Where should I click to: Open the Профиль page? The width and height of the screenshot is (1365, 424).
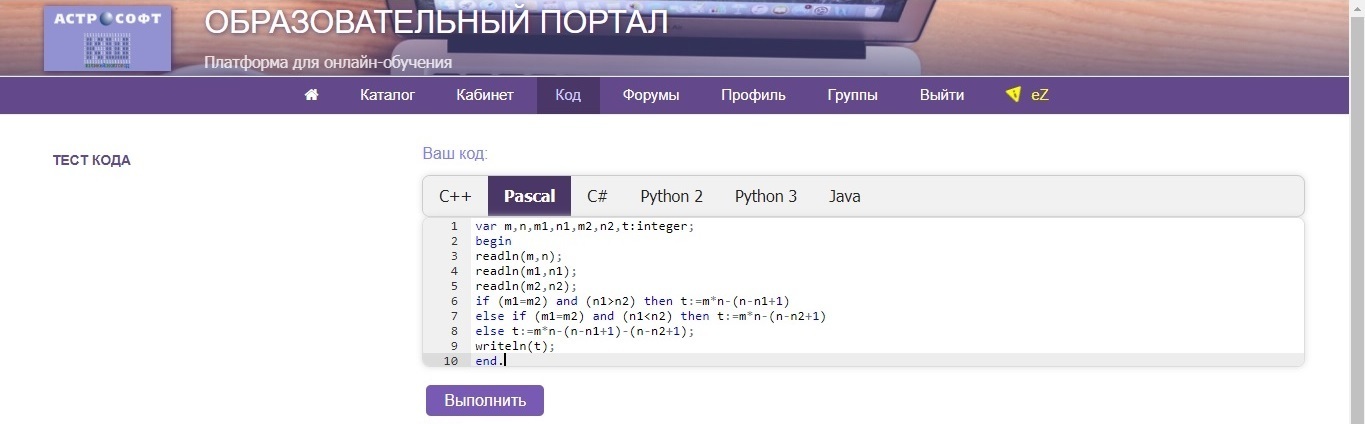pyautogui.click(x=753, y=95)
